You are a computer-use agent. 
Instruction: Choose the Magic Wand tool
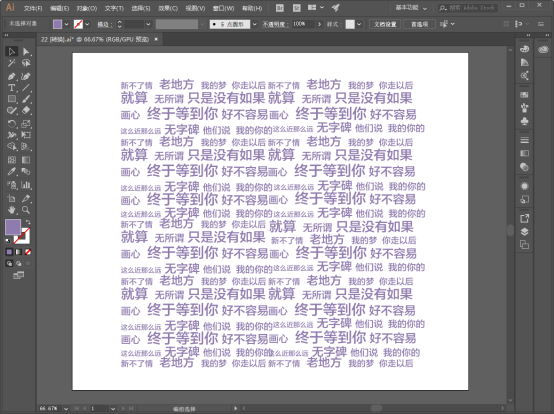(x=11, y=63)
